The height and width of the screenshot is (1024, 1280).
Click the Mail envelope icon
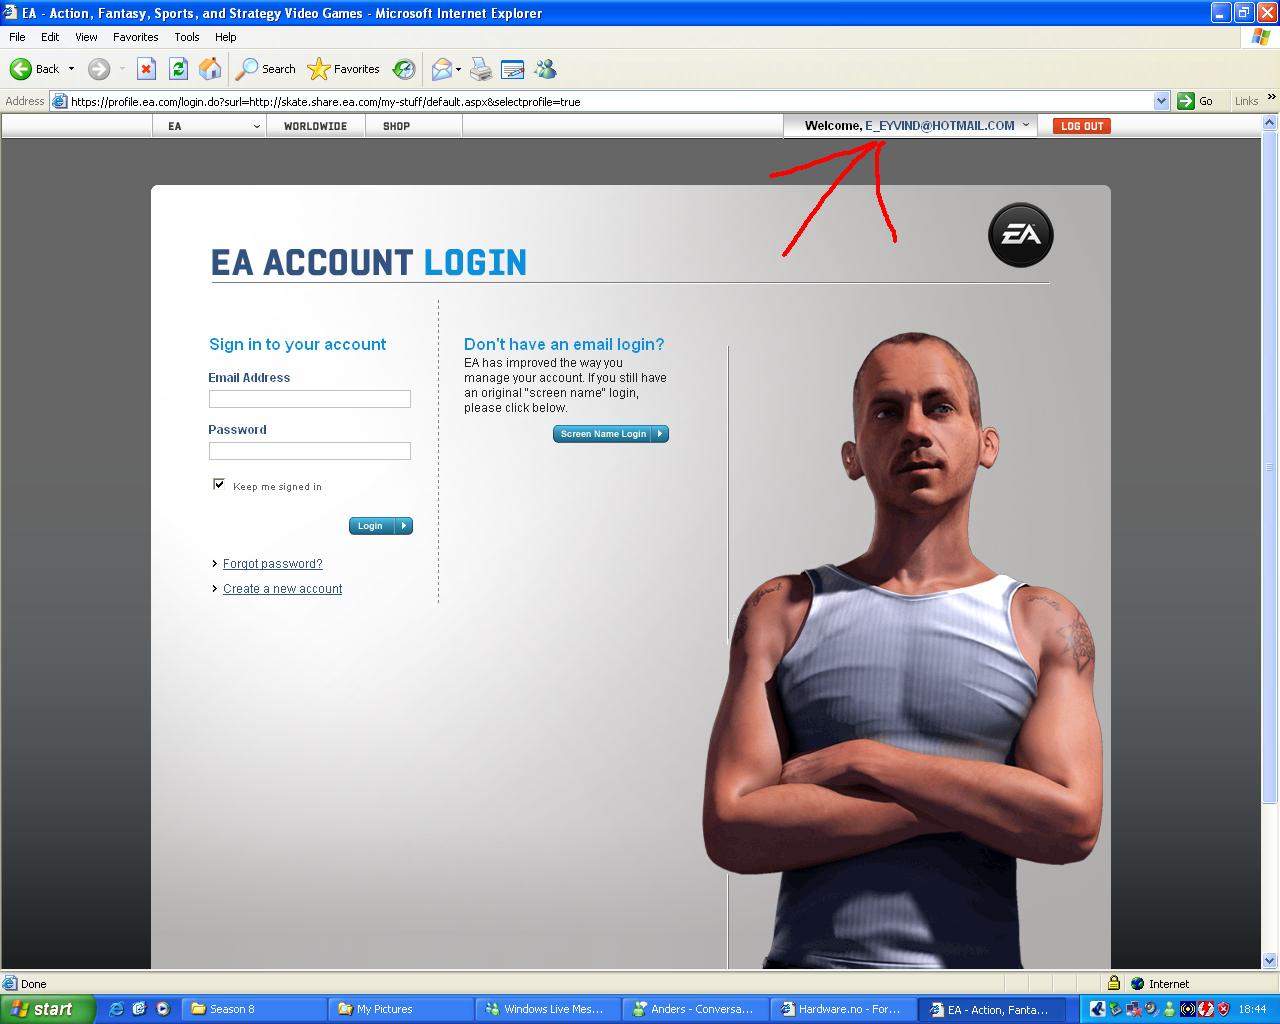point(441,69)
